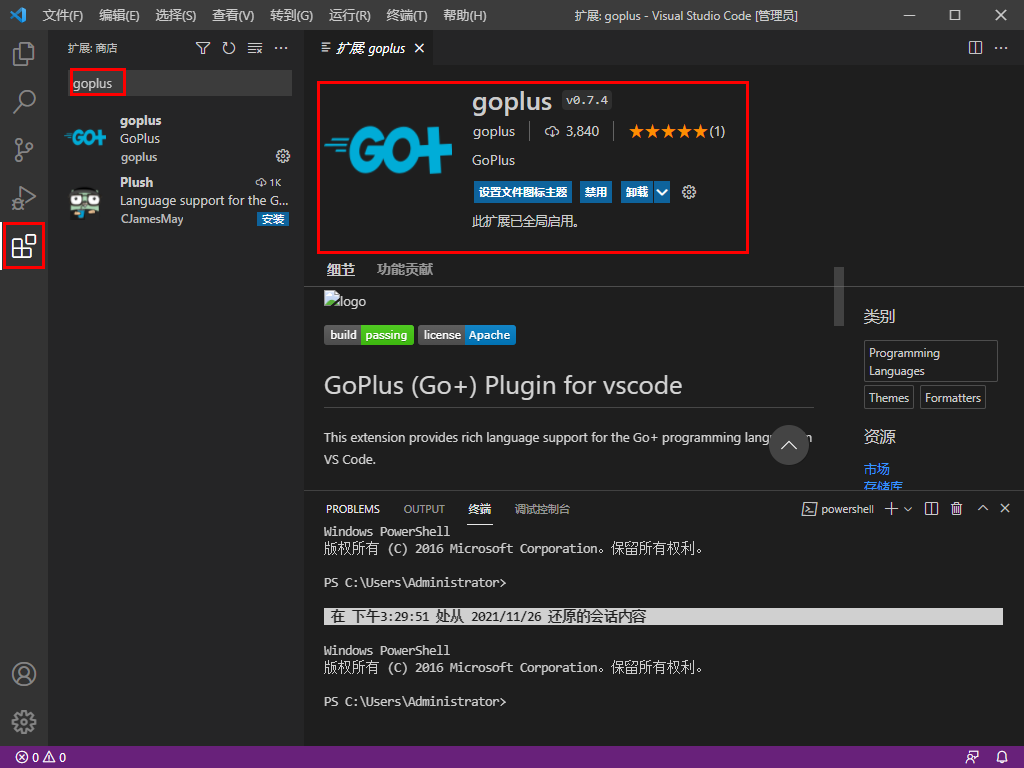This screenshot has width=1024, height=768.
Task: Open notifications bell in status bar
Action: [1002, 758]
